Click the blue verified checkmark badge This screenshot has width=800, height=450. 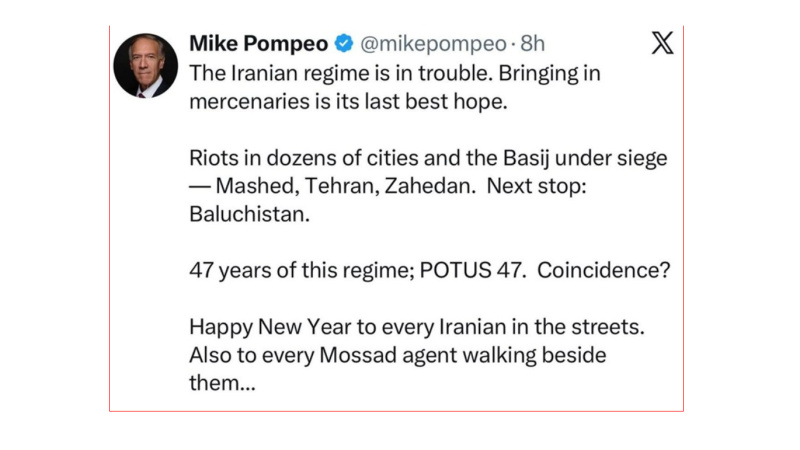tap(342, 44)
